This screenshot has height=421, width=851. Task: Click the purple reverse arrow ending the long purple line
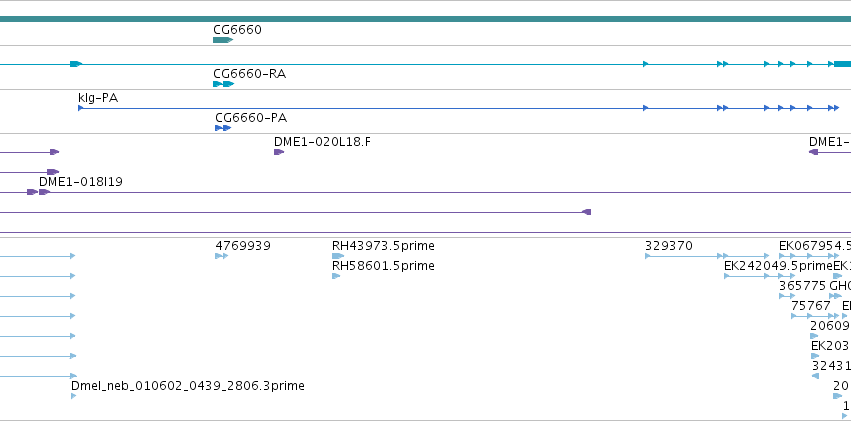[586, 212]
